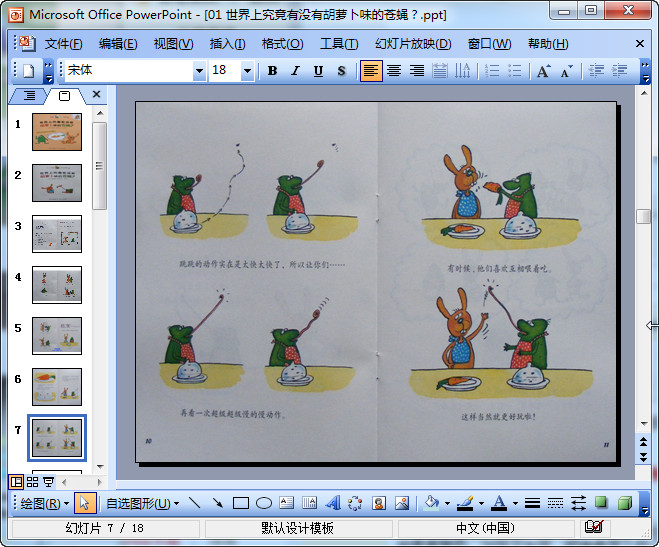Expand formatting toolbar overflow options
Screen dimensions: 659x547
pyautogui.click(x=645, y=71)
